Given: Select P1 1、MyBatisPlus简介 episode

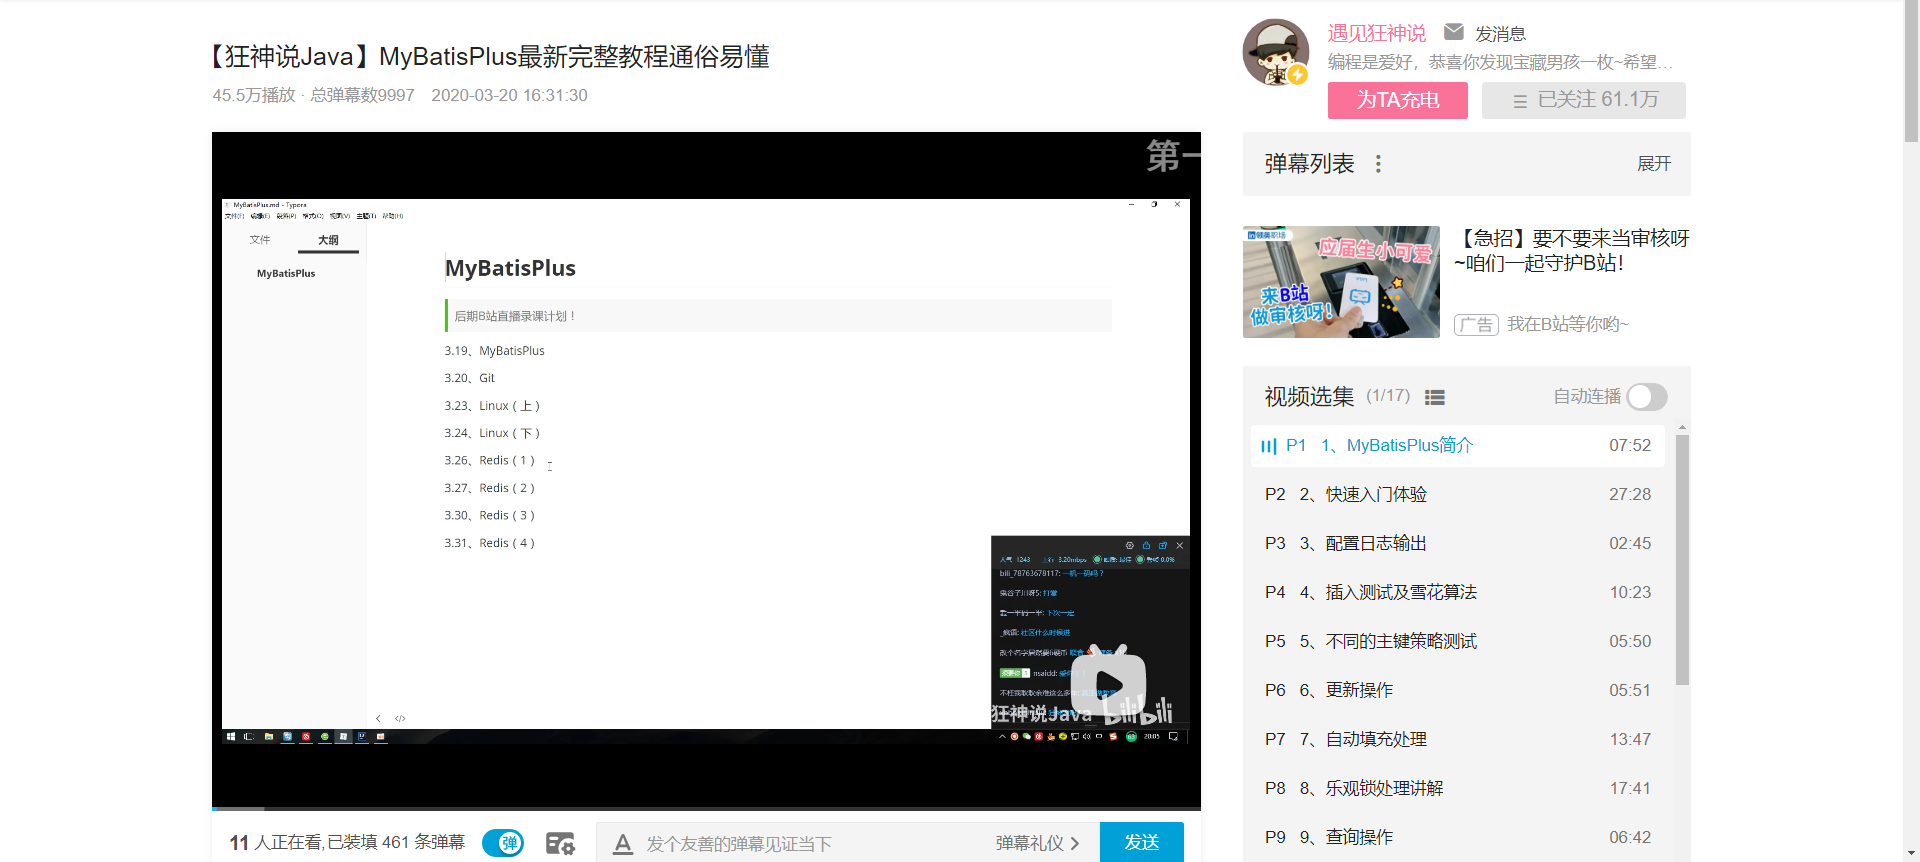Looking at the screenshot, I should pos(1458,446).
